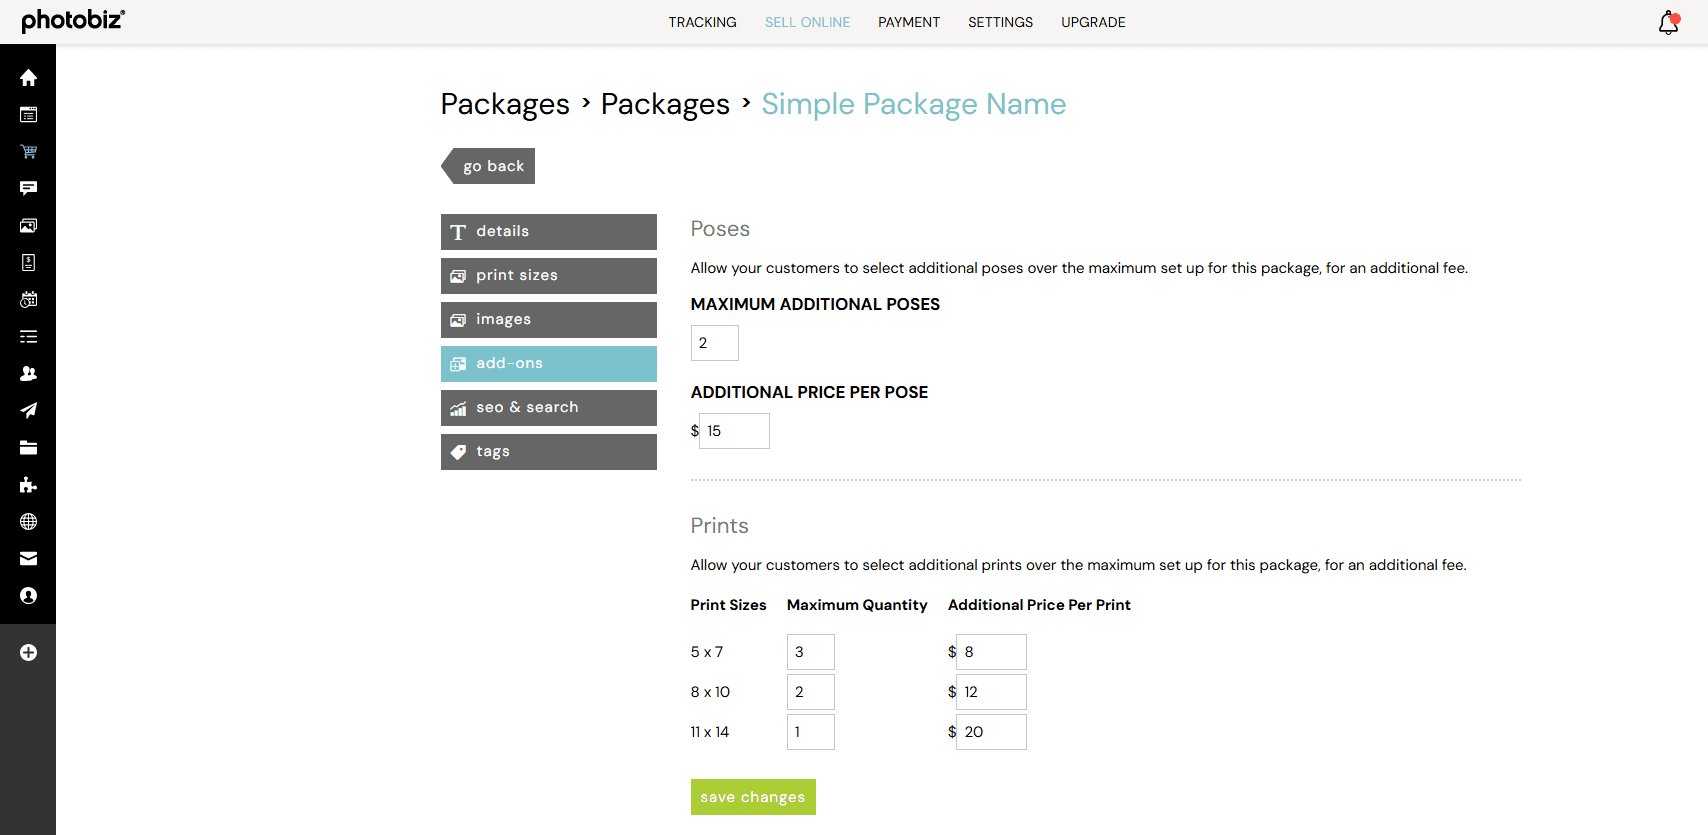Image resolution: width=1708 pixels, height=835 pixels.
Task: Open the Sell Online menu
Action: [x=807, y=22]
